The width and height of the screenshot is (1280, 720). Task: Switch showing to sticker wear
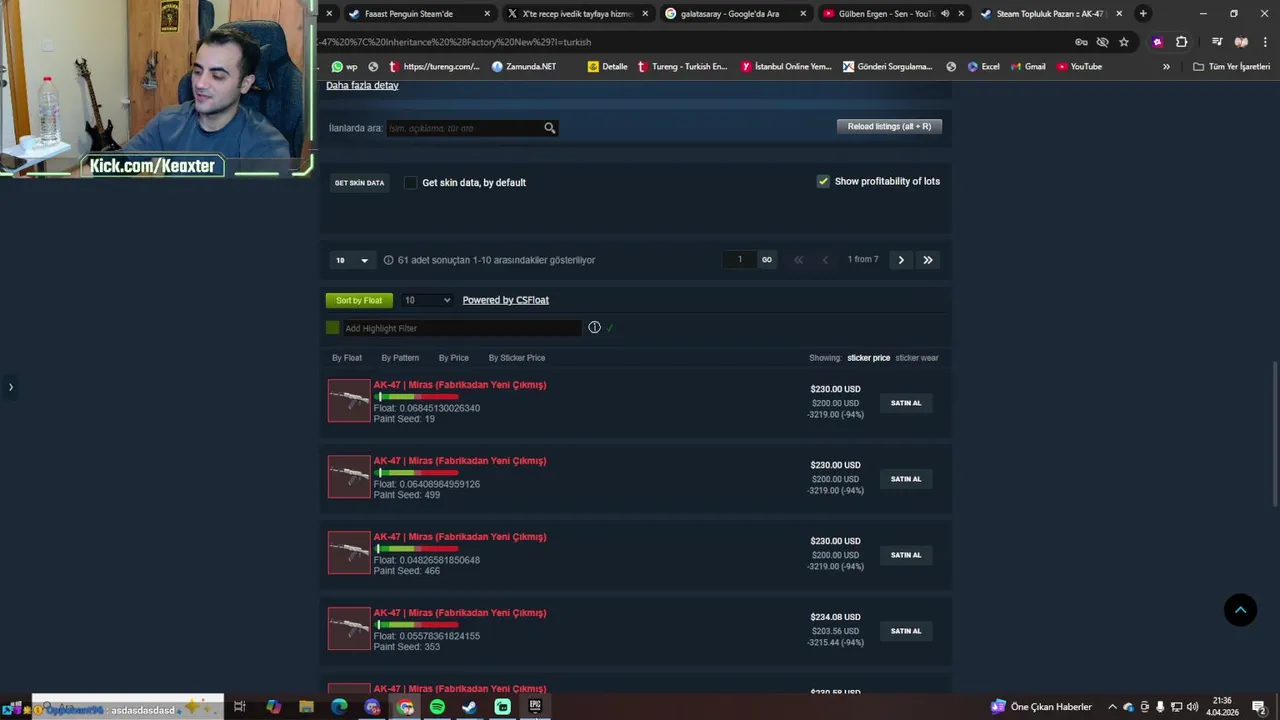[x=917, y=358]
